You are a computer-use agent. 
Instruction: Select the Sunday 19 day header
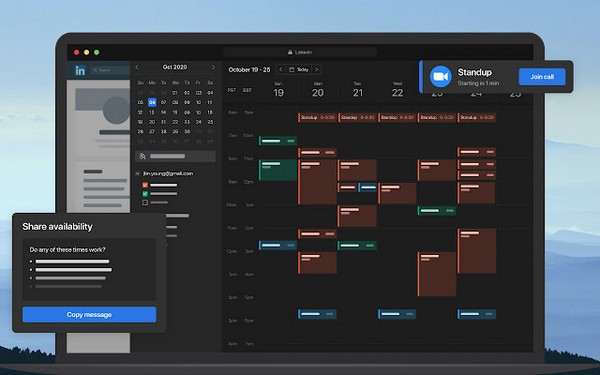(x=279, y=90)
